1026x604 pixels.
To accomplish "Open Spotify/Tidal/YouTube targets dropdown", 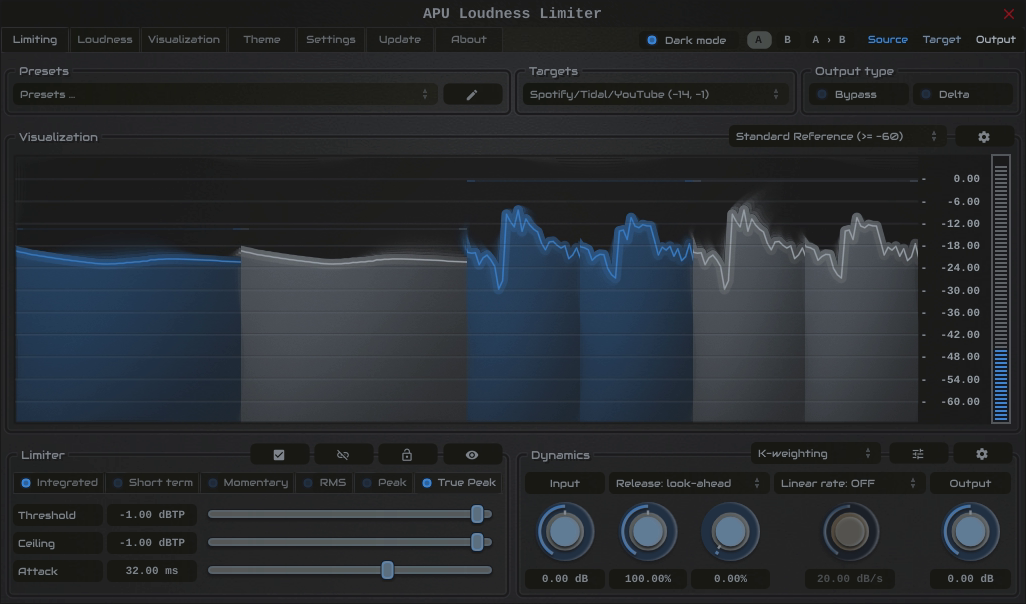I will [654, 94].
